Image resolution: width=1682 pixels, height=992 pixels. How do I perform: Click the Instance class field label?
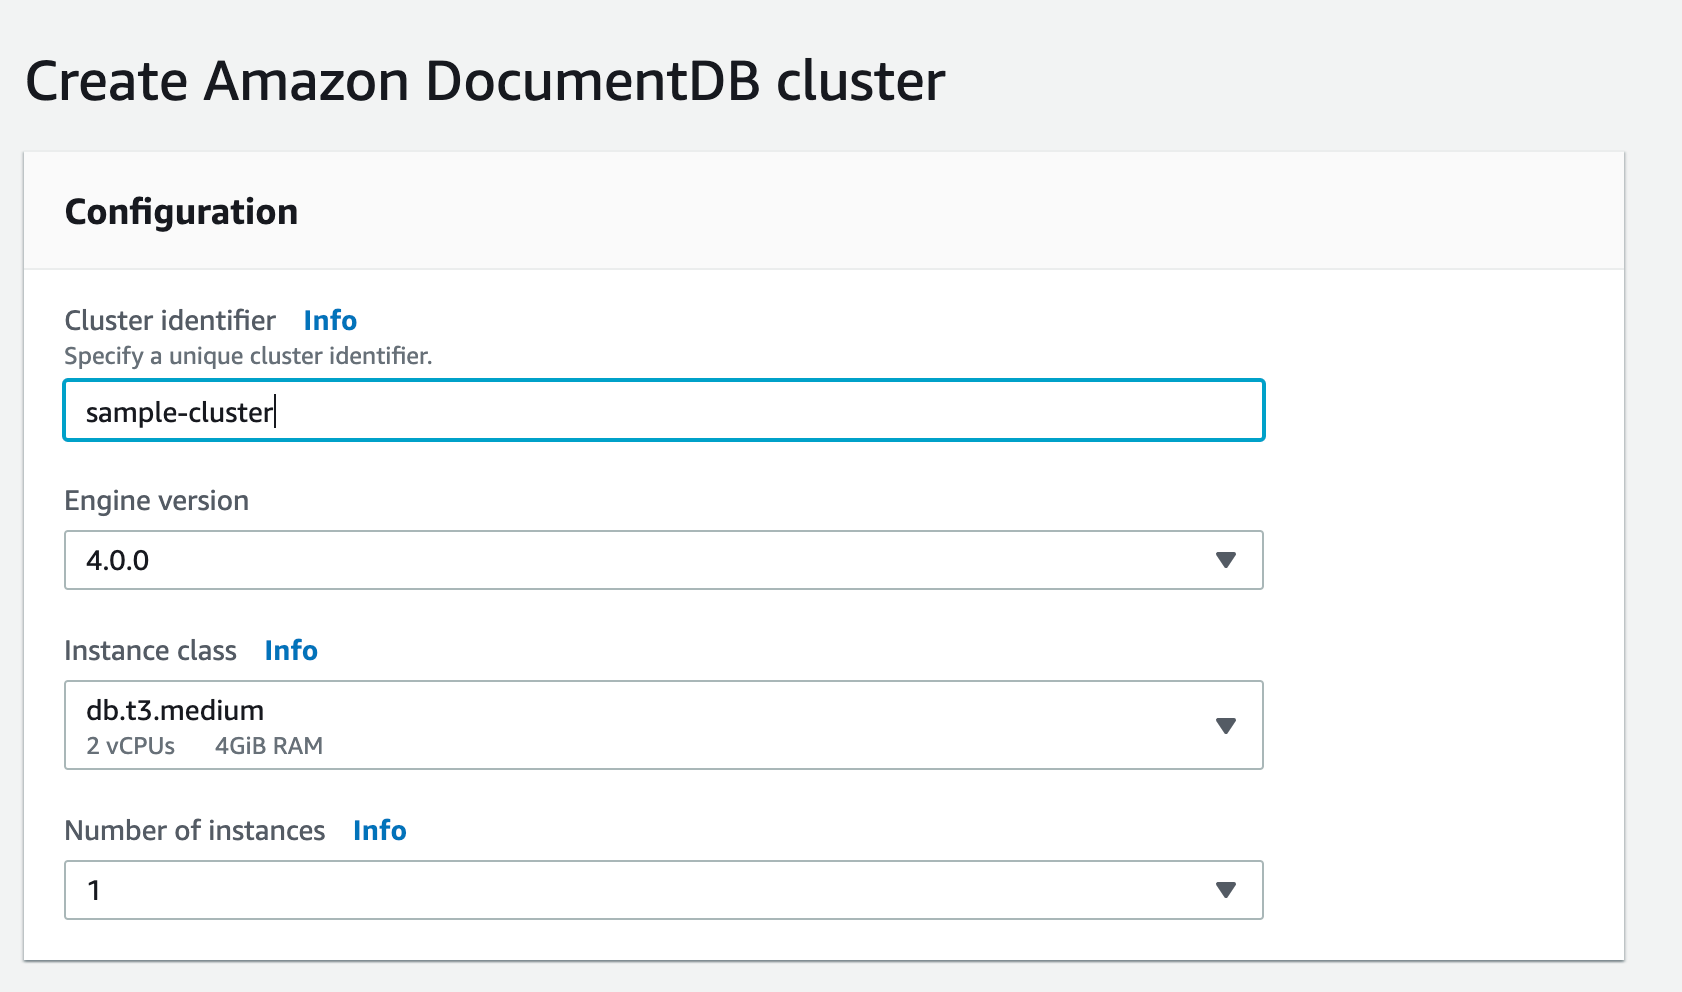coord(151,650)
